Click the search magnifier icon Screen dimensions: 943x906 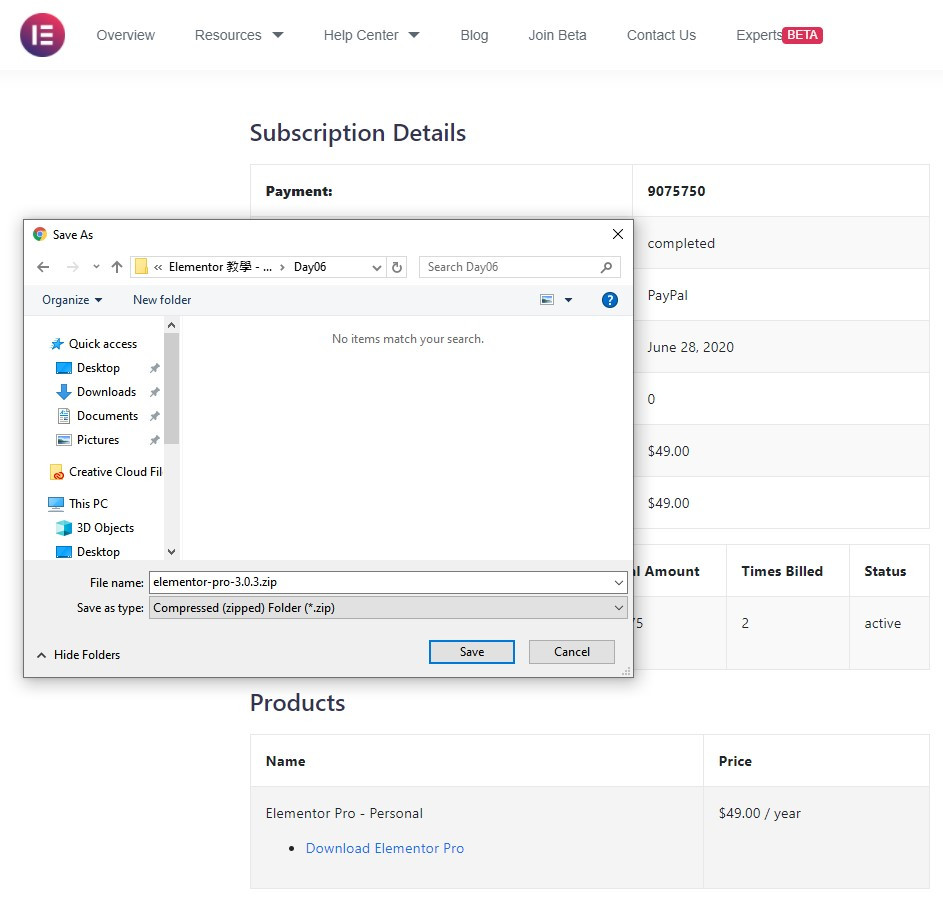coord(606,267)
